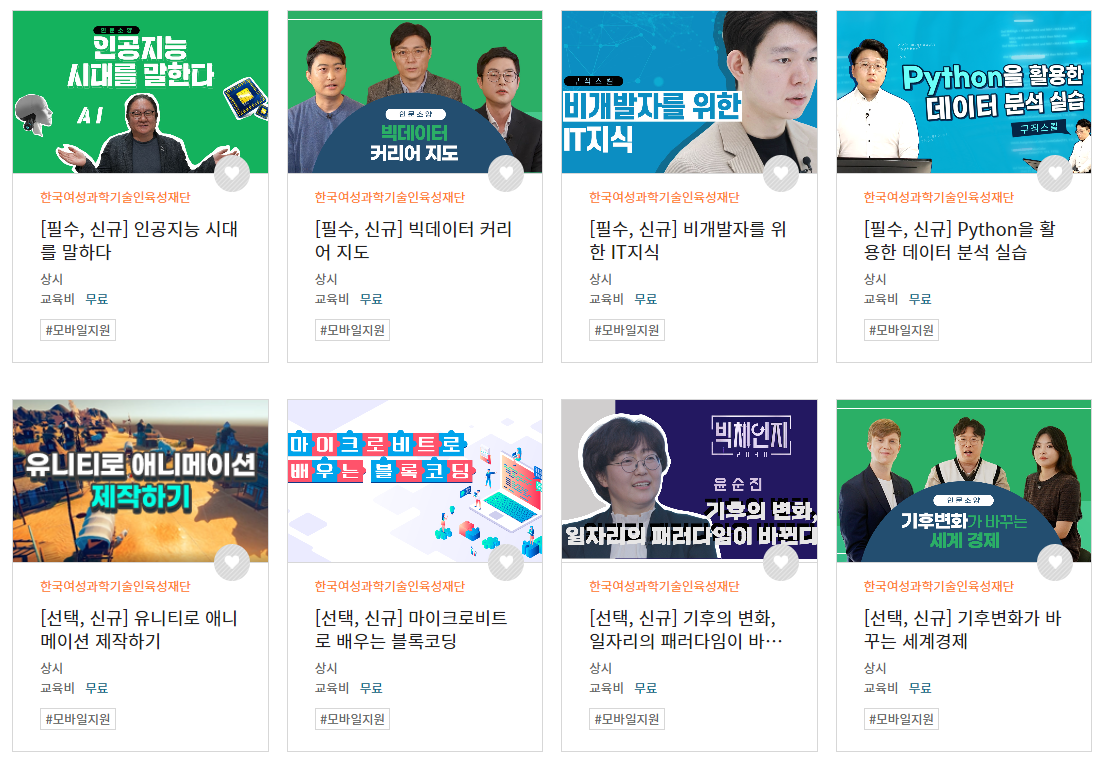Viewport: 1102px width, 758px height.
Task: Open the 인공지능 시대를 말한다 thumbnail
Action: 141,92
